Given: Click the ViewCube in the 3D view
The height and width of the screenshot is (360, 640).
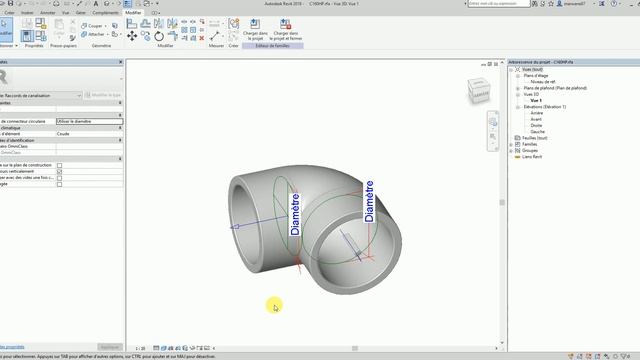Looking at the screenshot, I should [x=478, y=90].
